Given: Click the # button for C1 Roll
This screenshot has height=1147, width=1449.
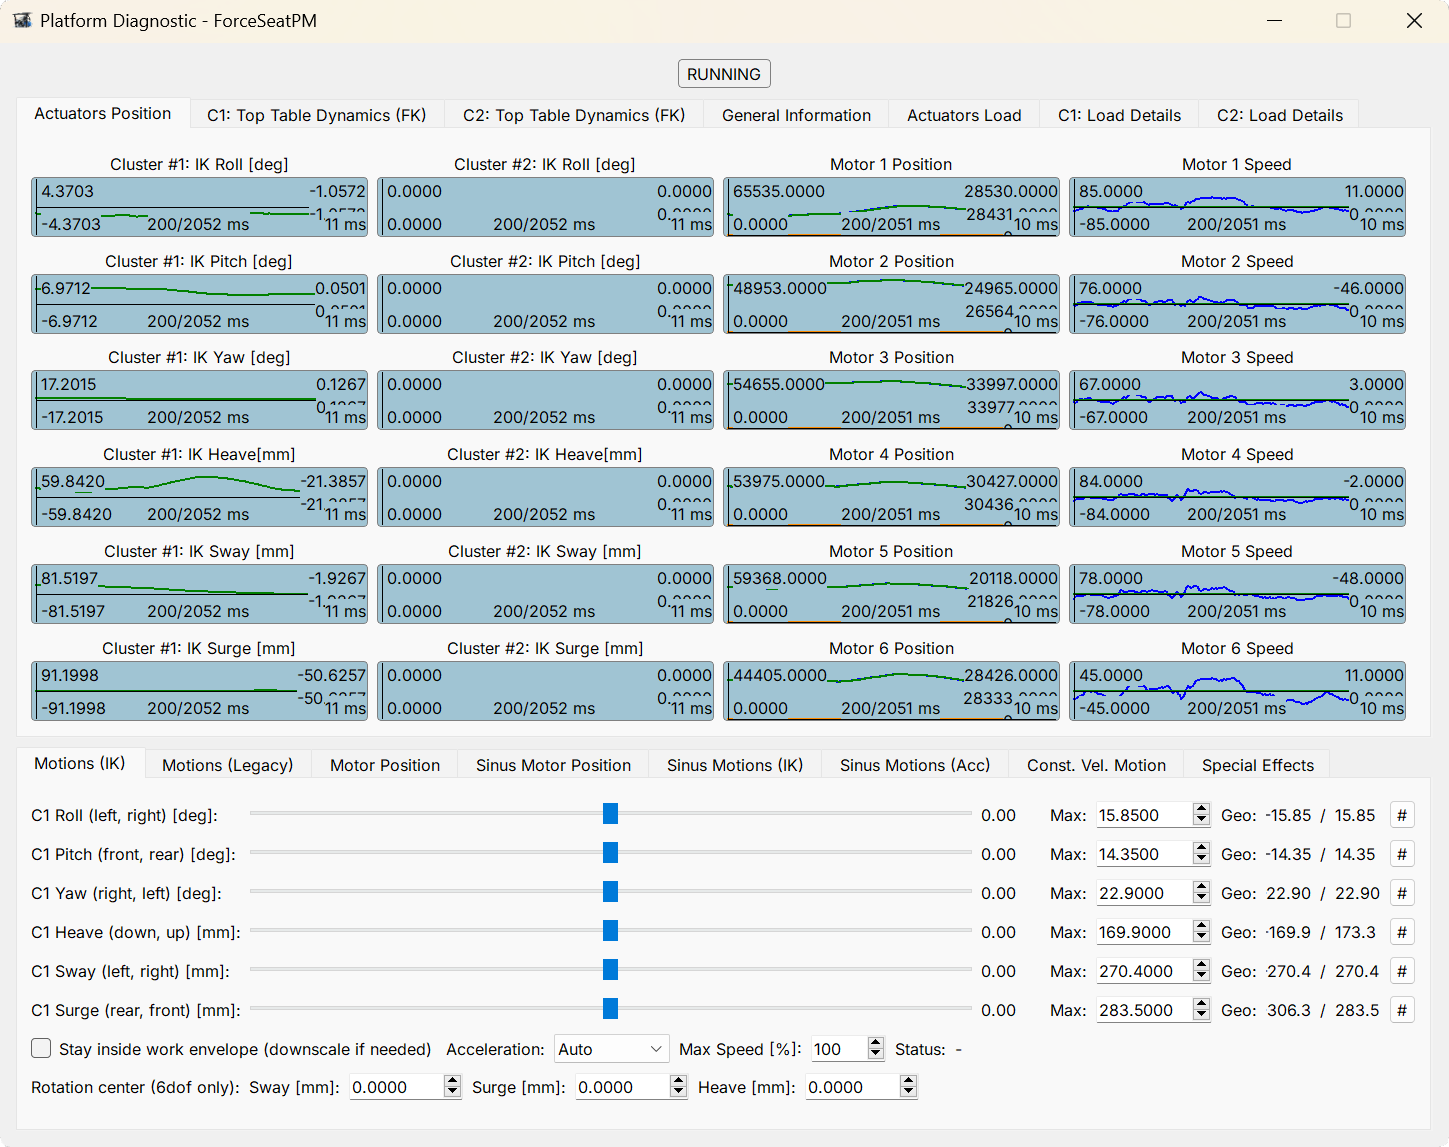Looking at the screenshot, I should pyautogui.click(x=1402, y=815).
